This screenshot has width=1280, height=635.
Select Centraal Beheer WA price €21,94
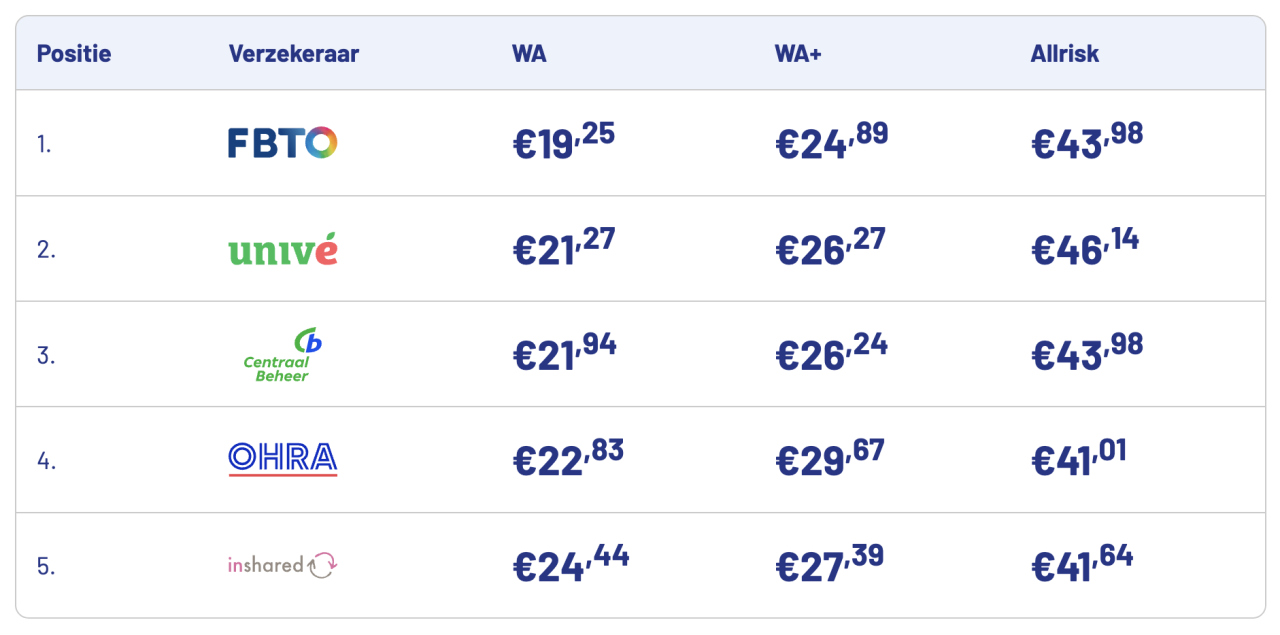pos(564,354)
